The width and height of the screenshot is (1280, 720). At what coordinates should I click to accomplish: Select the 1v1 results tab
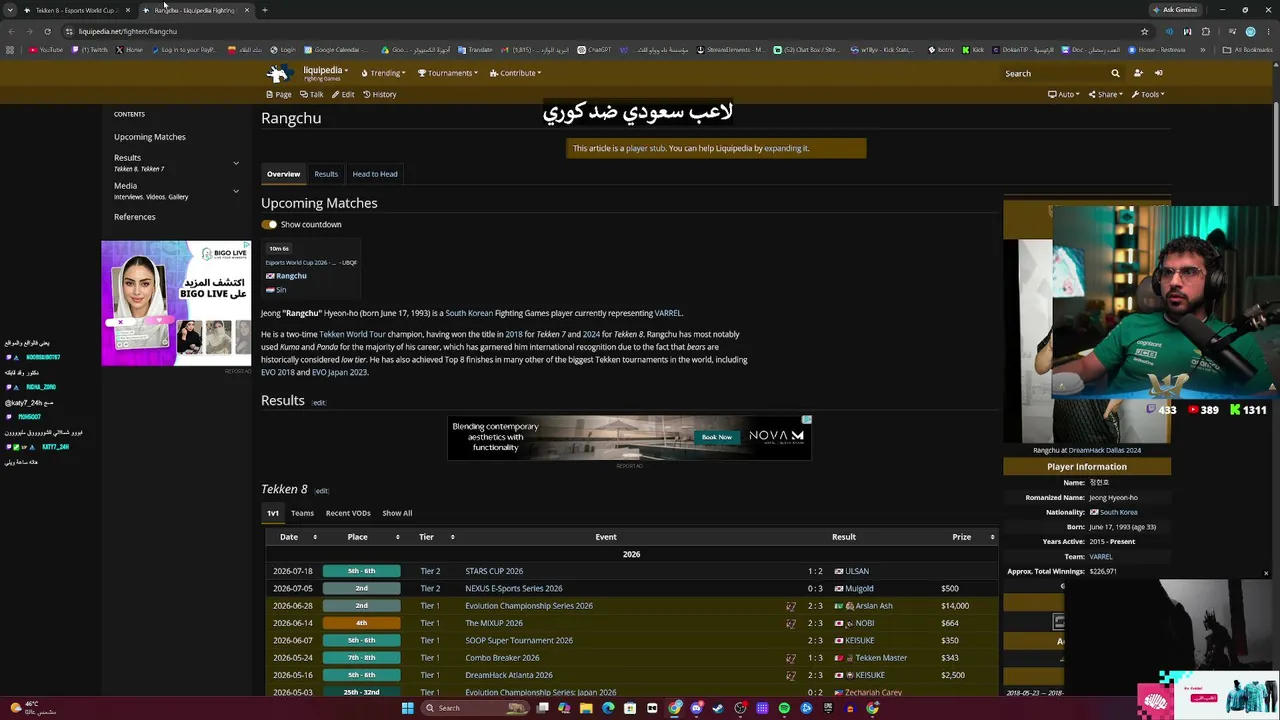(x=273, y=513)
